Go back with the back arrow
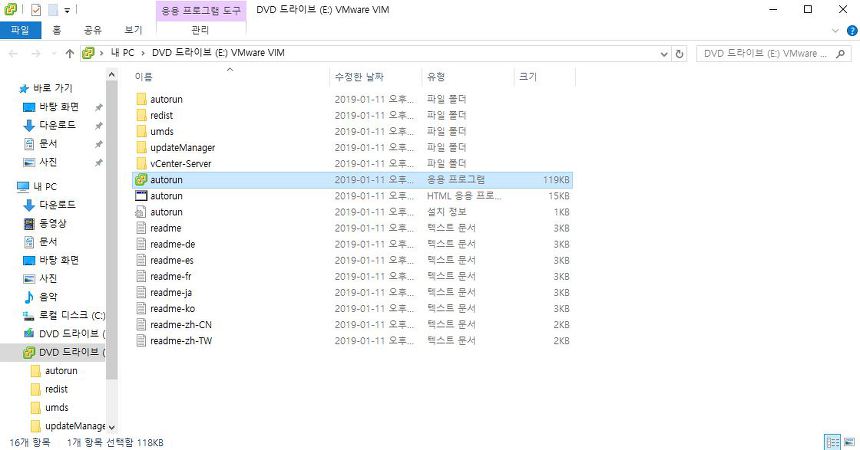860x450 pixels. pyautogui.click(x=14, y=53)
